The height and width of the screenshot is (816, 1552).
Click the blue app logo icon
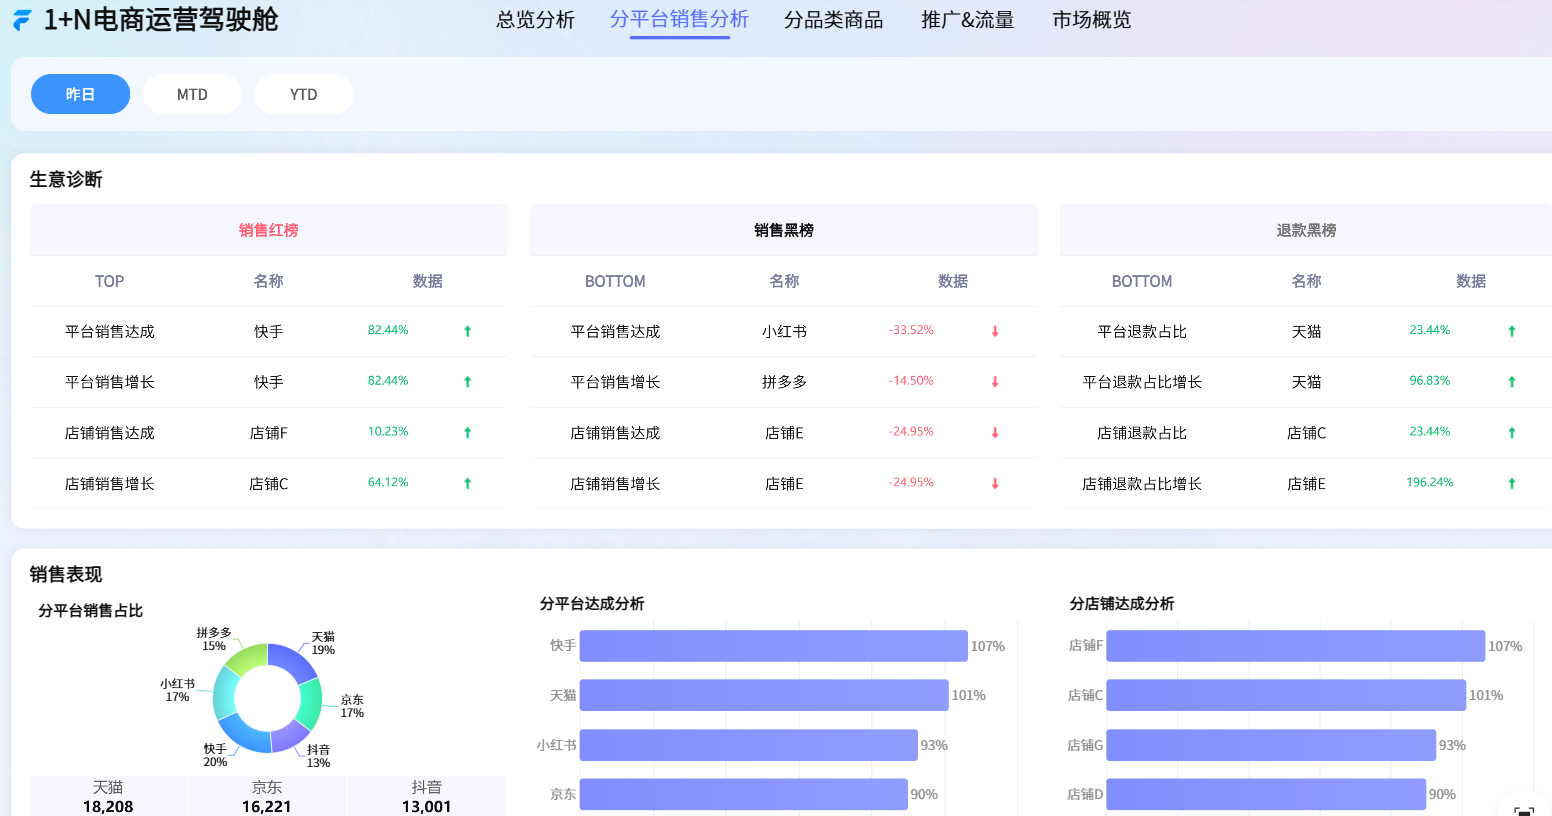(x=22, y=19)
